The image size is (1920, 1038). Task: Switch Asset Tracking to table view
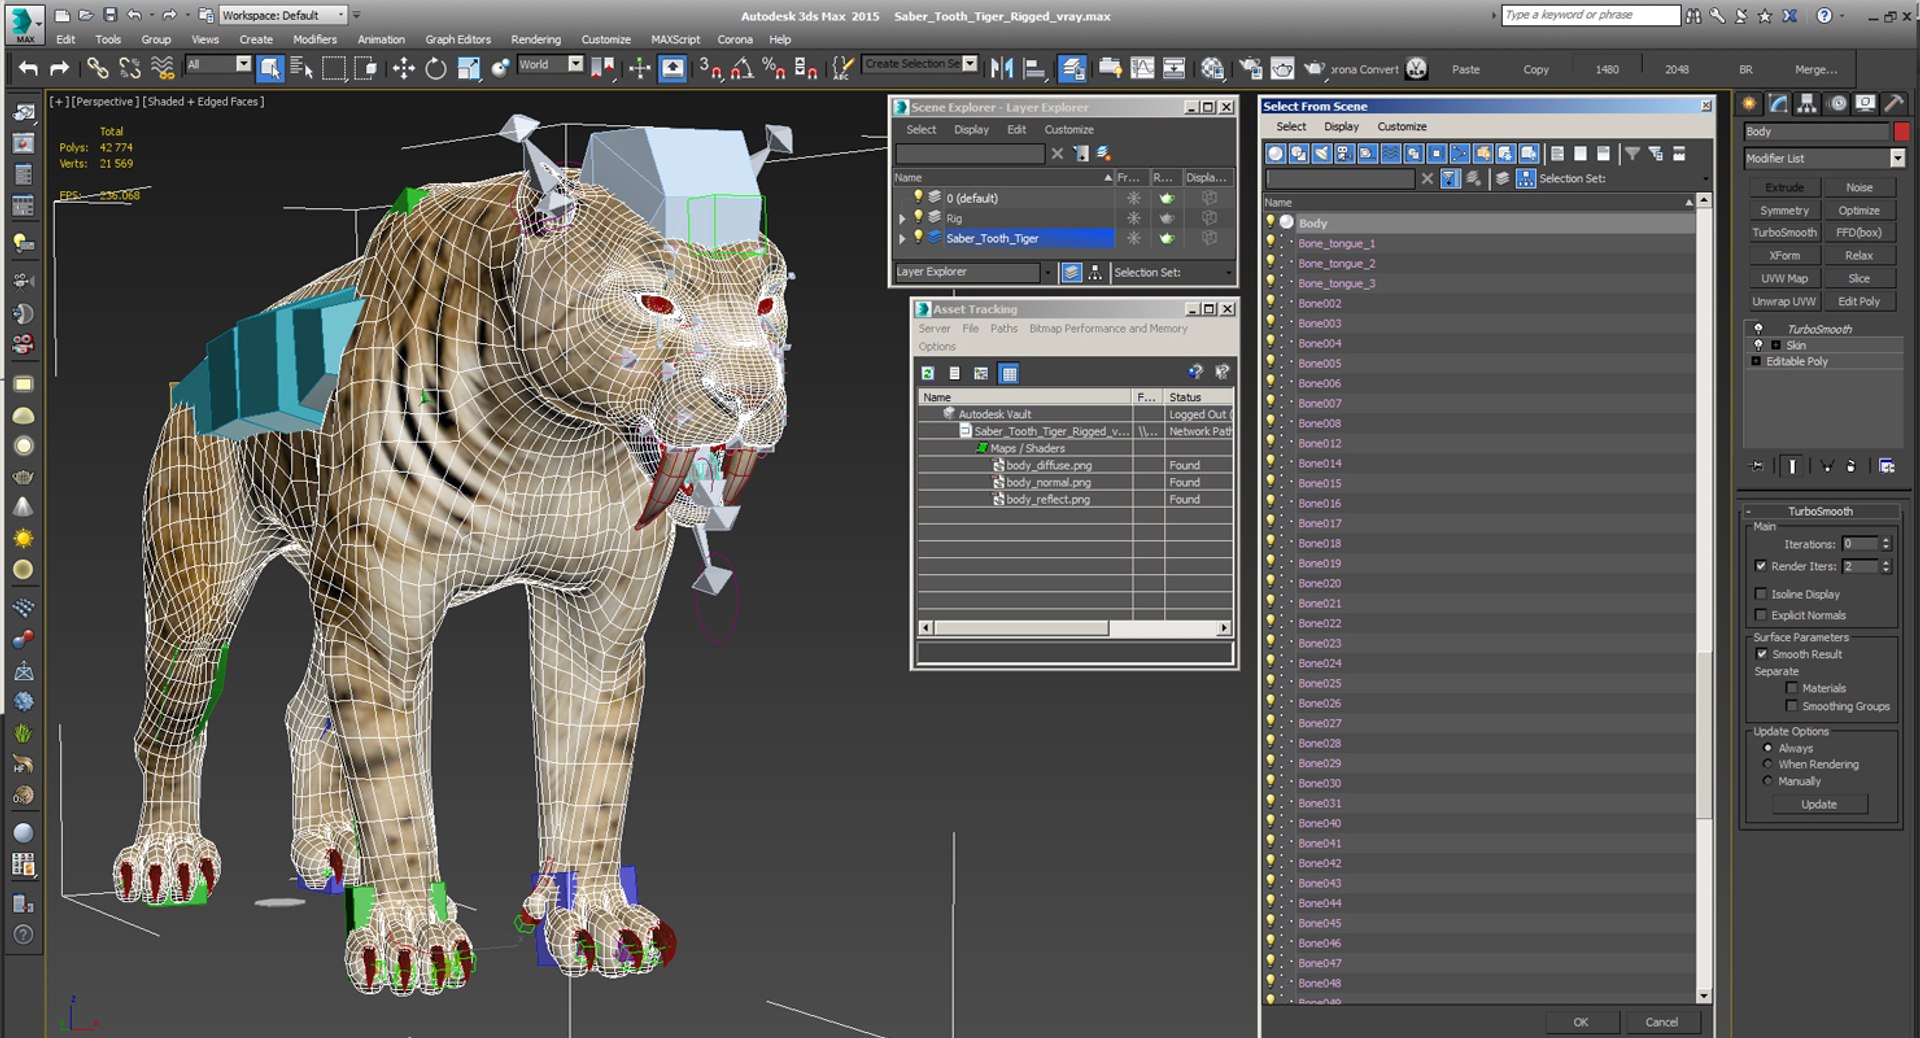tap(1009, 373)
